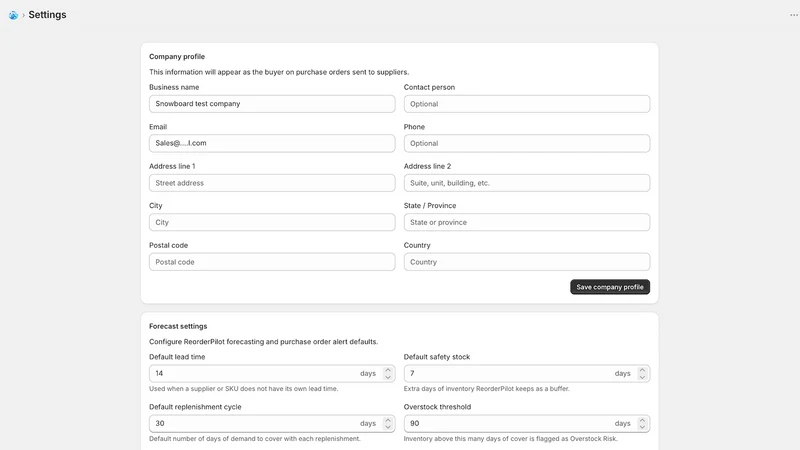
Task: Select the text 'Configure ReorderPilot forecasting and purchase order alert defaults.'
Action: [264, 342]
